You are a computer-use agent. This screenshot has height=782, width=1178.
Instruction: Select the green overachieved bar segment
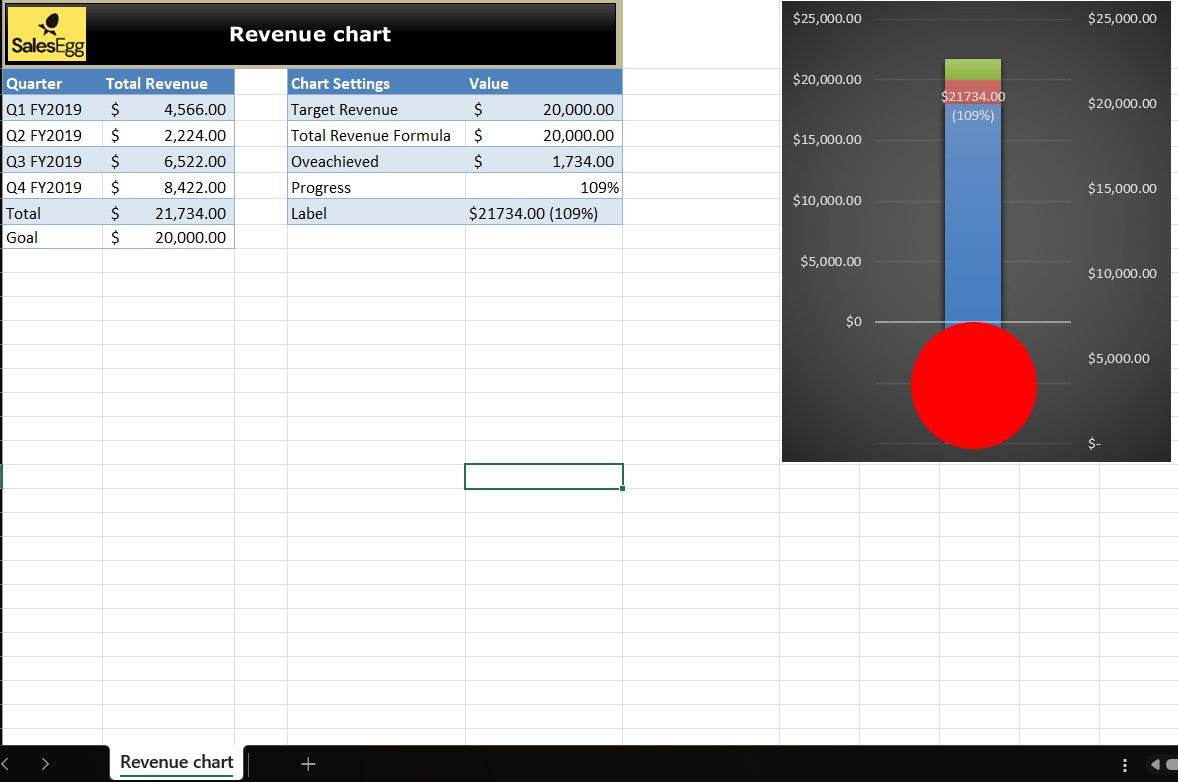pos(972,69)
